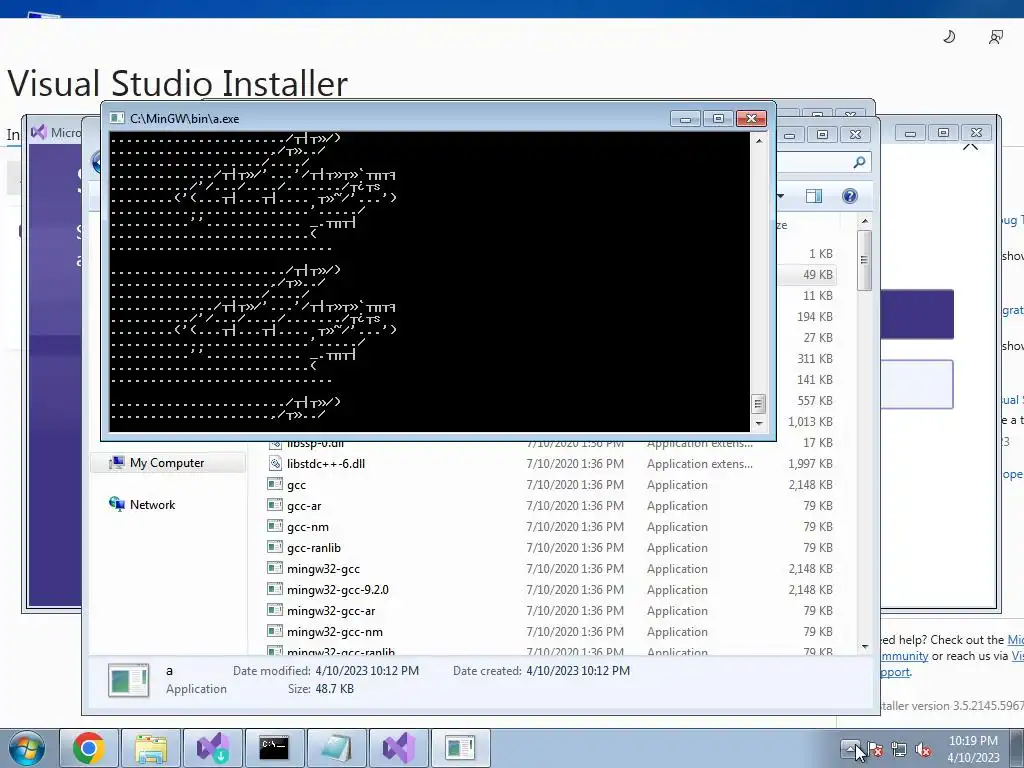
Task: Click the Explorer file list scrollbar thumb
Action: [x=865, y=260]
